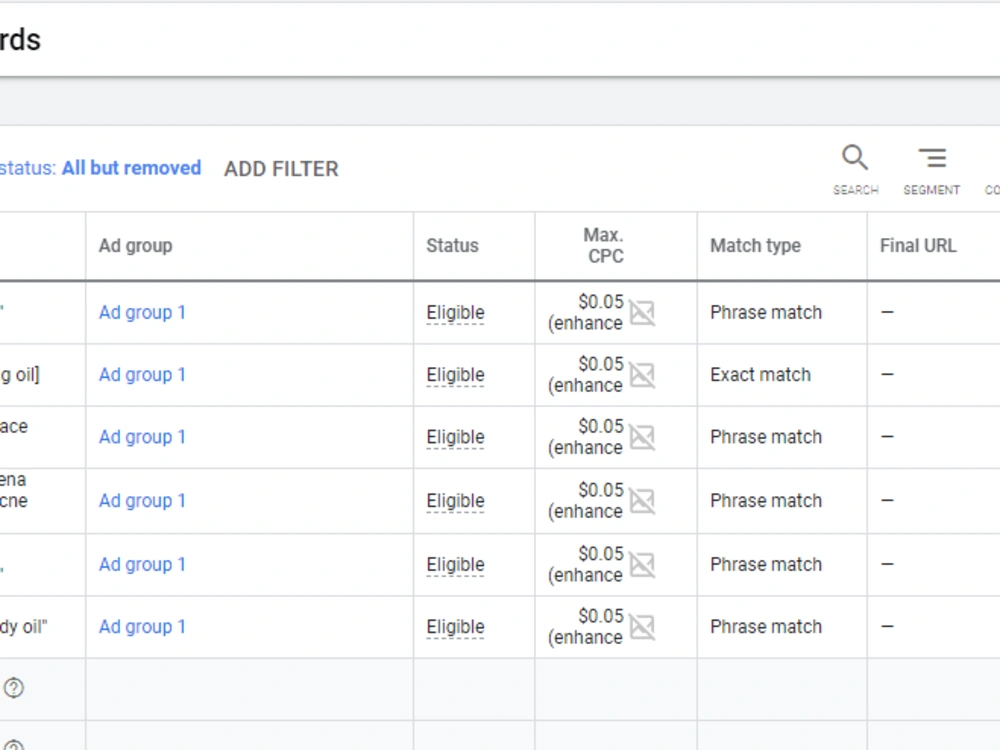Click the question mark help icon below table
This screenshot has height=750, width=1000.
click(13, 688)
